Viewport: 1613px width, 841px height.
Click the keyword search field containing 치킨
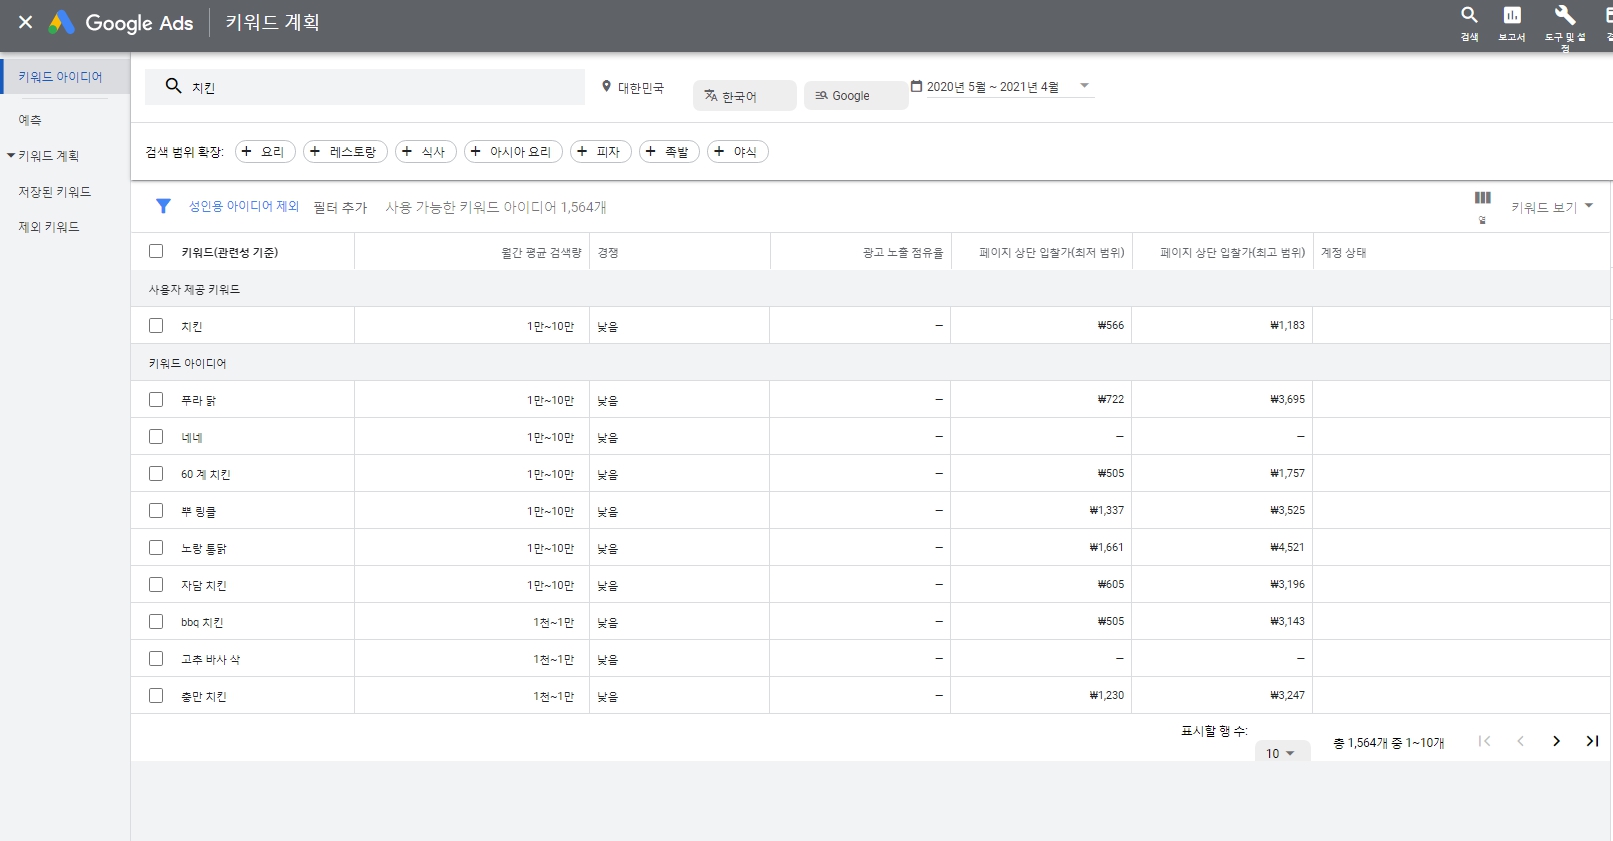point(380,87)
